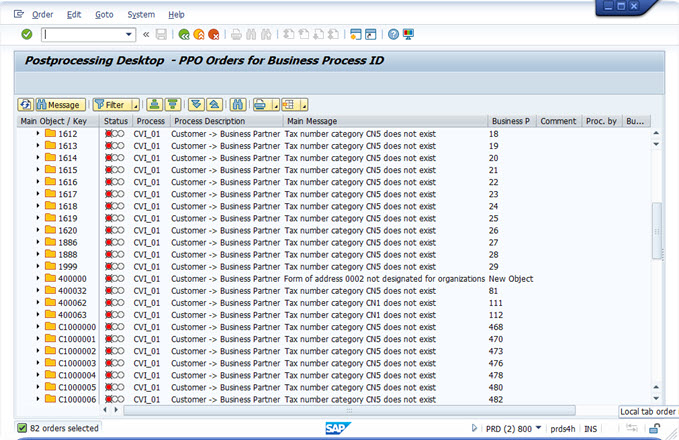Click the Change Layout grid icon
This screenshot has width=679, height=440.
pyautogui.click(x=289, y=104)
